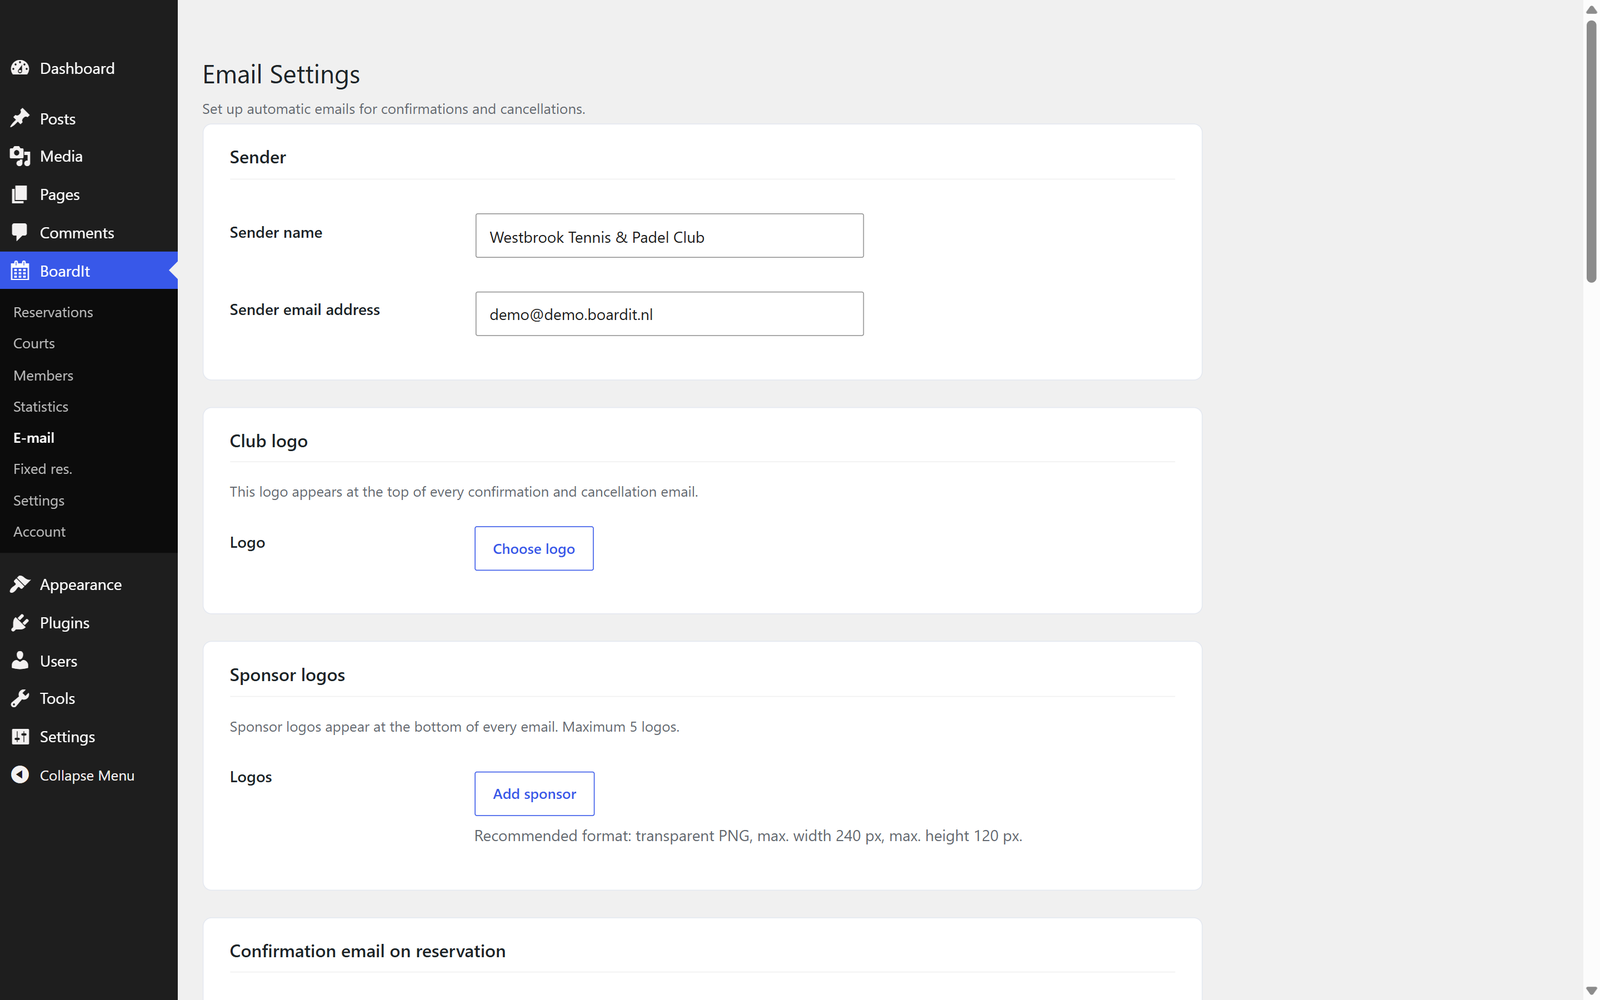Click the Comments speech bubble icon

[x=20, y=232]
